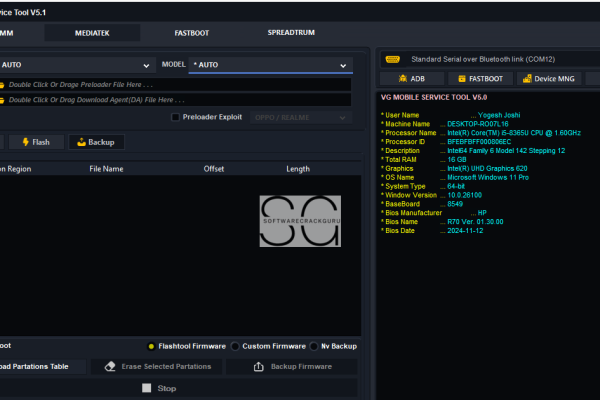Click the Device MNG icon

tap(527, 79)
